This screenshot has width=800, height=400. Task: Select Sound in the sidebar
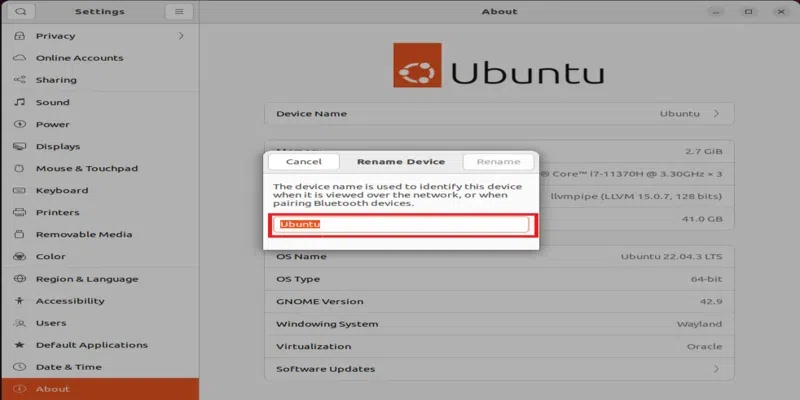tap(99, 102)
